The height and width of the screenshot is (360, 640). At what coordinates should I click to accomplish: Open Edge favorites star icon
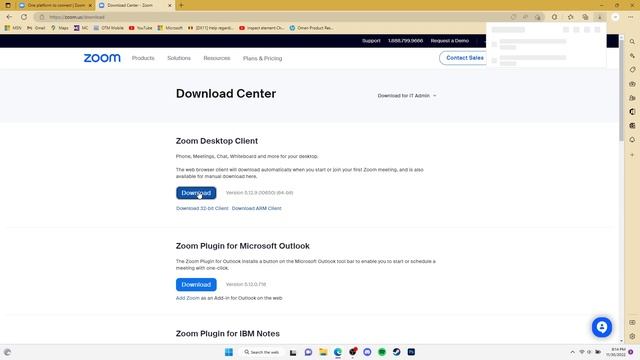(570, 17)
